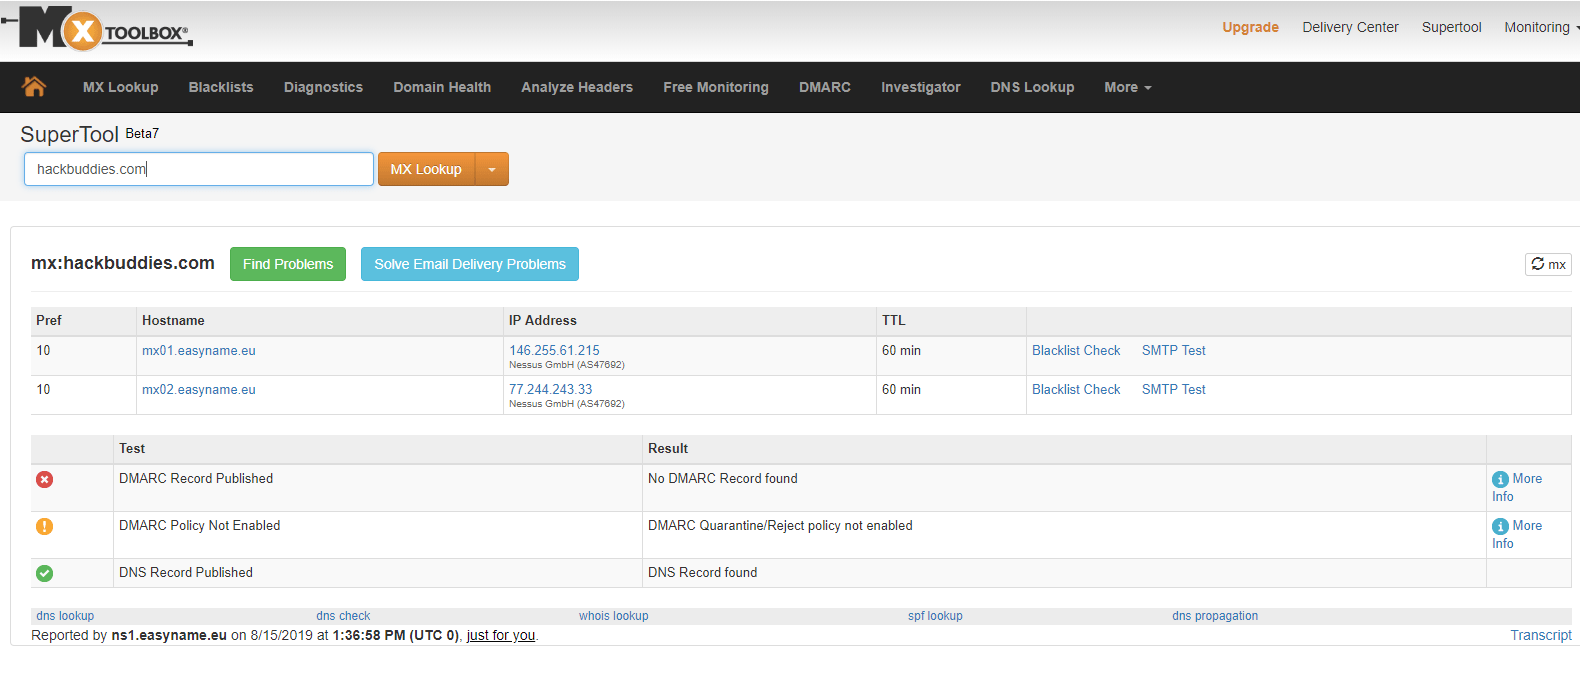Open the Monitoring dropdown in top bar

[x=1541, y=27]
